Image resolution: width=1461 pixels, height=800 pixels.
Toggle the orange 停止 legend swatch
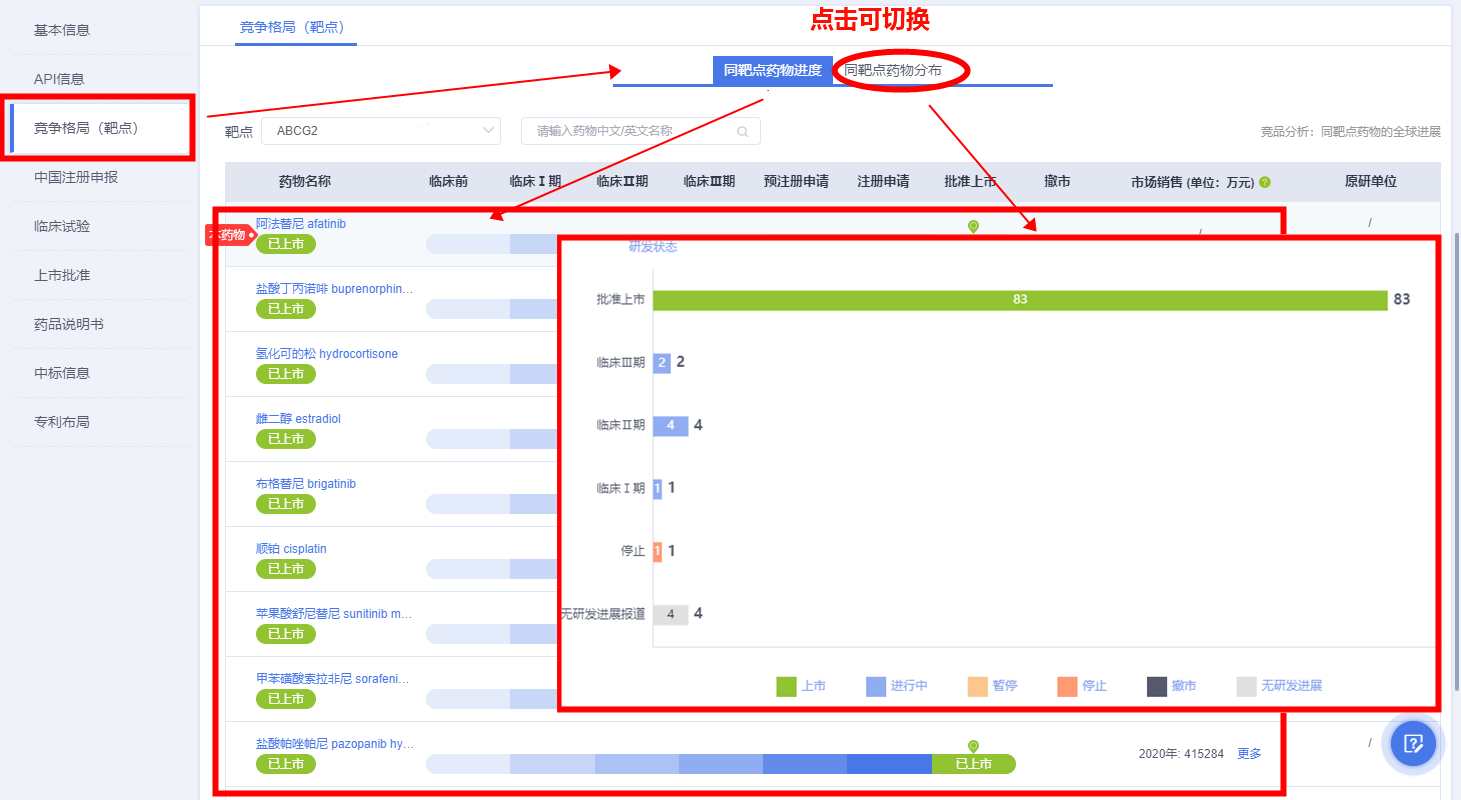(1067, 686)
